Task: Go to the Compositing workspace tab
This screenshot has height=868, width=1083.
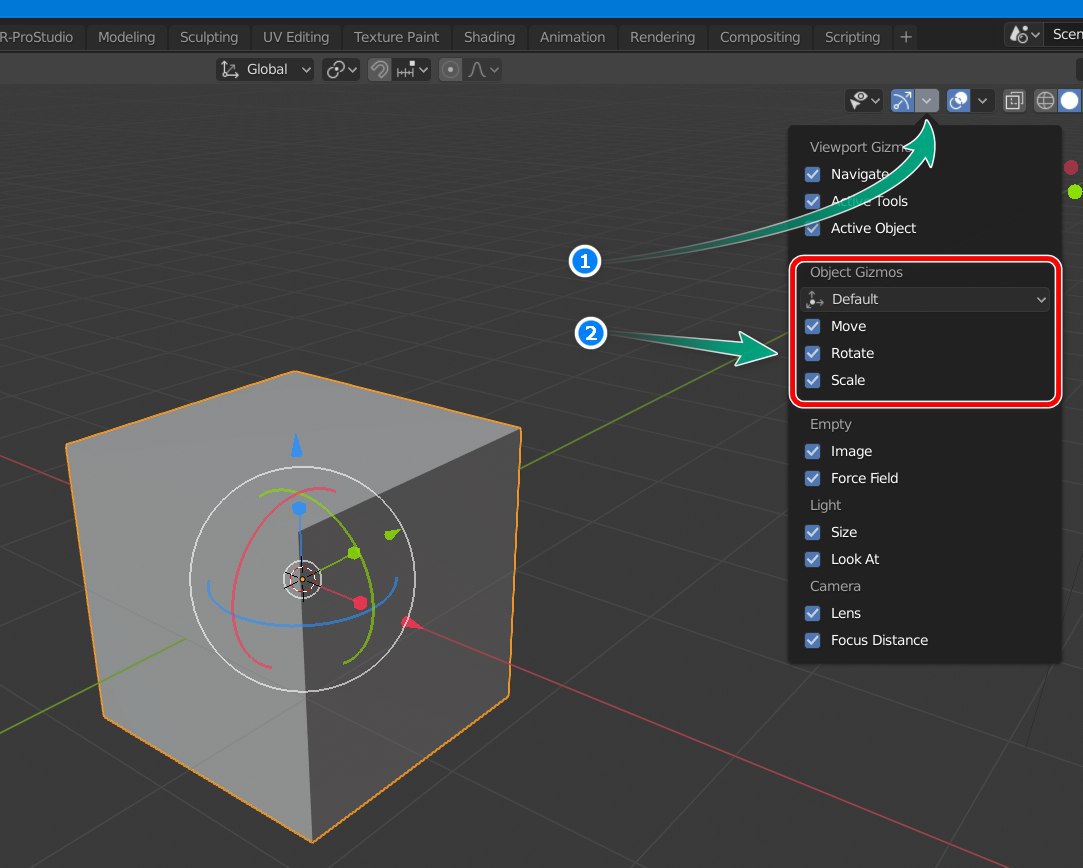Action: click(x=760, y=37)
